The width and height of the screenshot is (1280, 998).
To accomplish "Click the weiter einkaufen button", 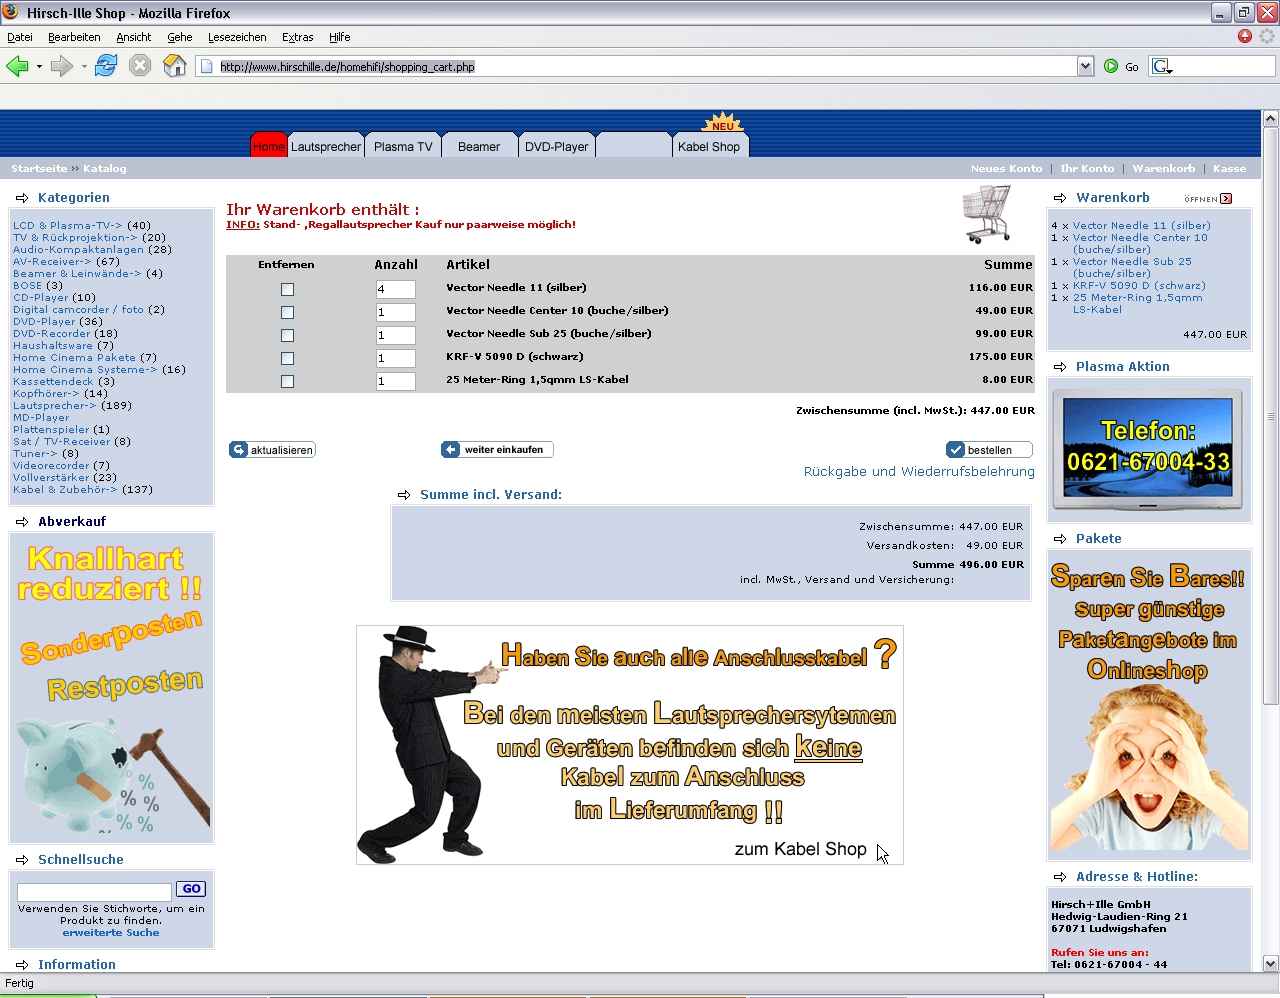I will 497,450.
